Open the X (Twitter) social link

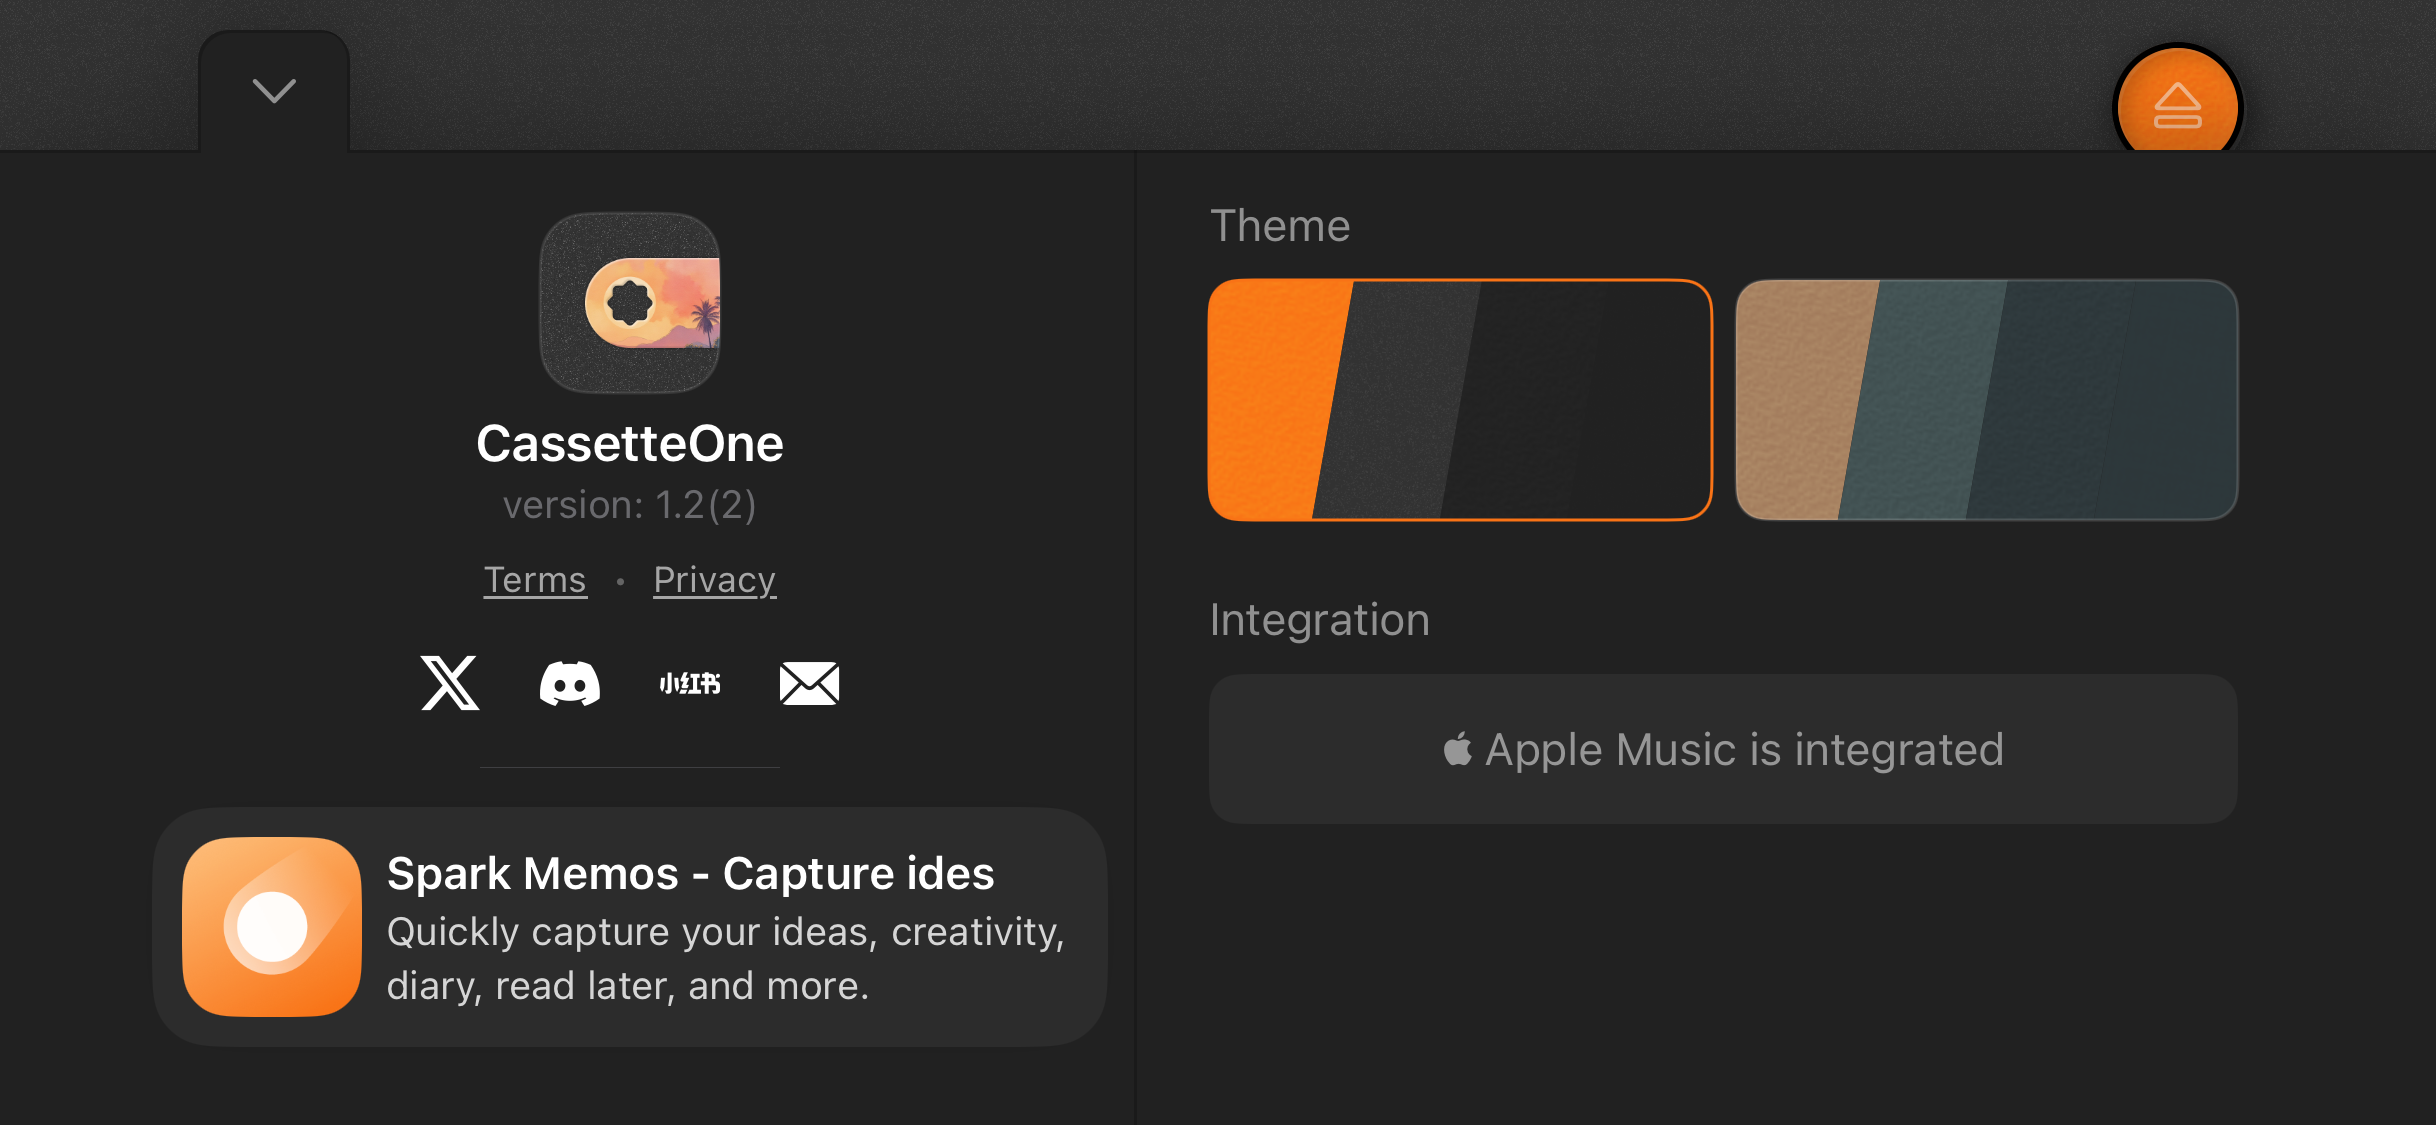pyautogui.click(x=450, y=684)
